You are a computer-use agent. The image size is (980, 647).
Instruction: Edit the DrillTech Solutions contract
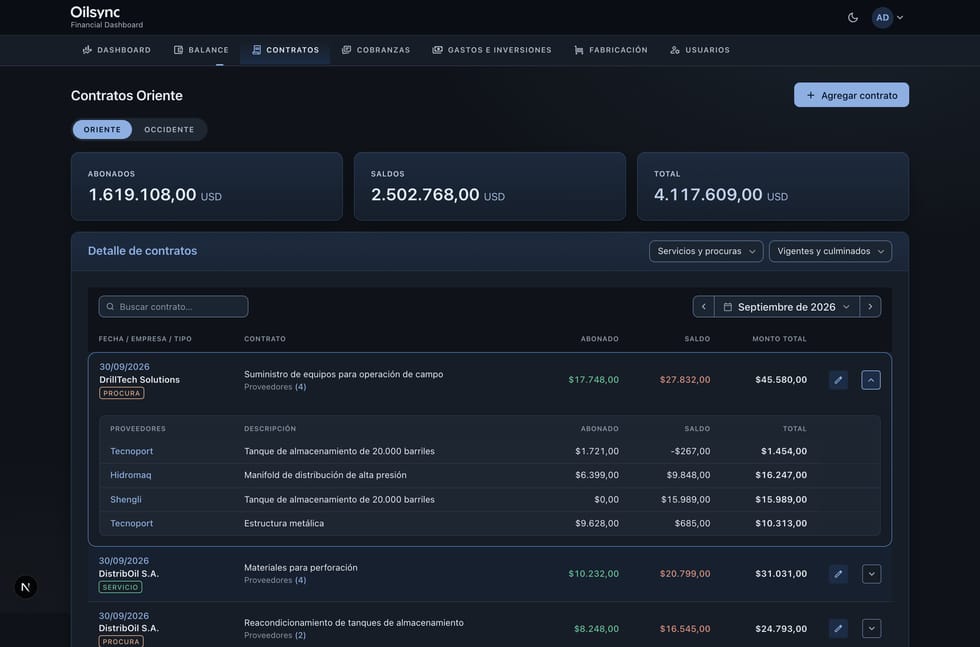click(x=838, y=380)
